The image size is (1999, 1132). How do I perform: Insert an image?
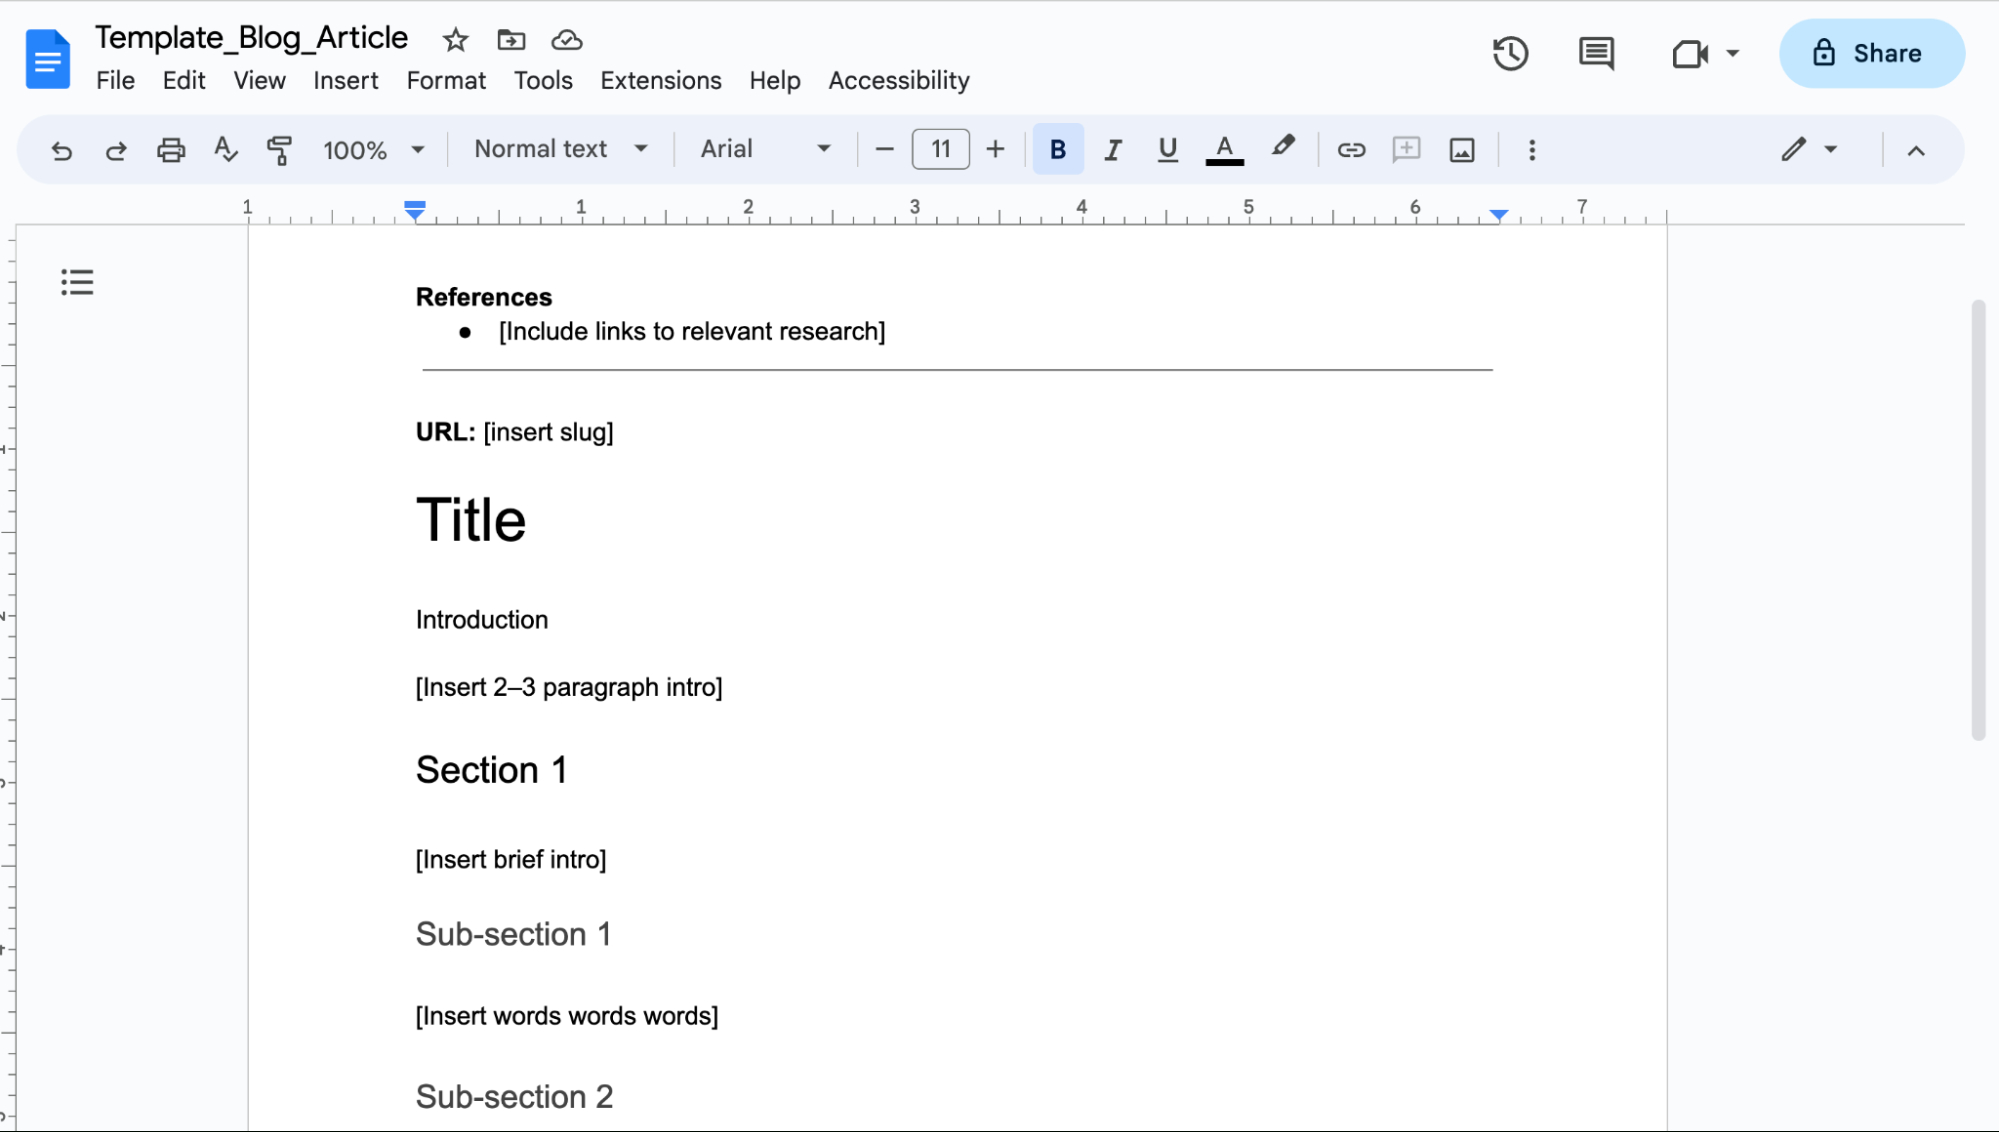tap(1461, 149)
